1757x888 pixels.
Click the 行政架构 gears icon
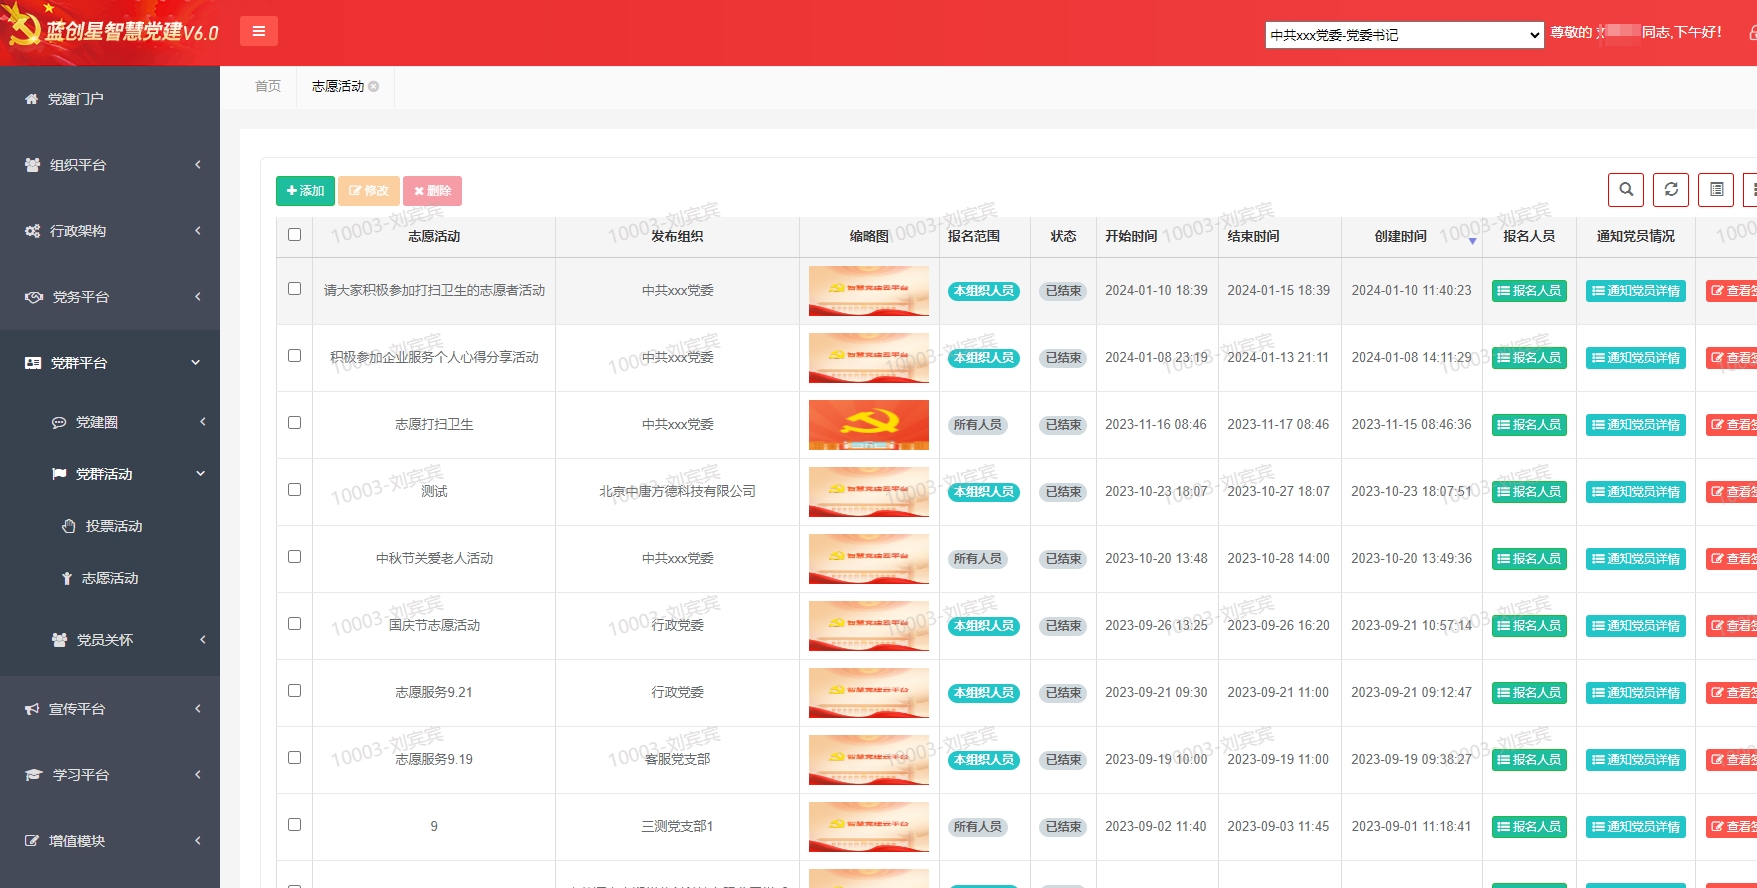[33, 231]
